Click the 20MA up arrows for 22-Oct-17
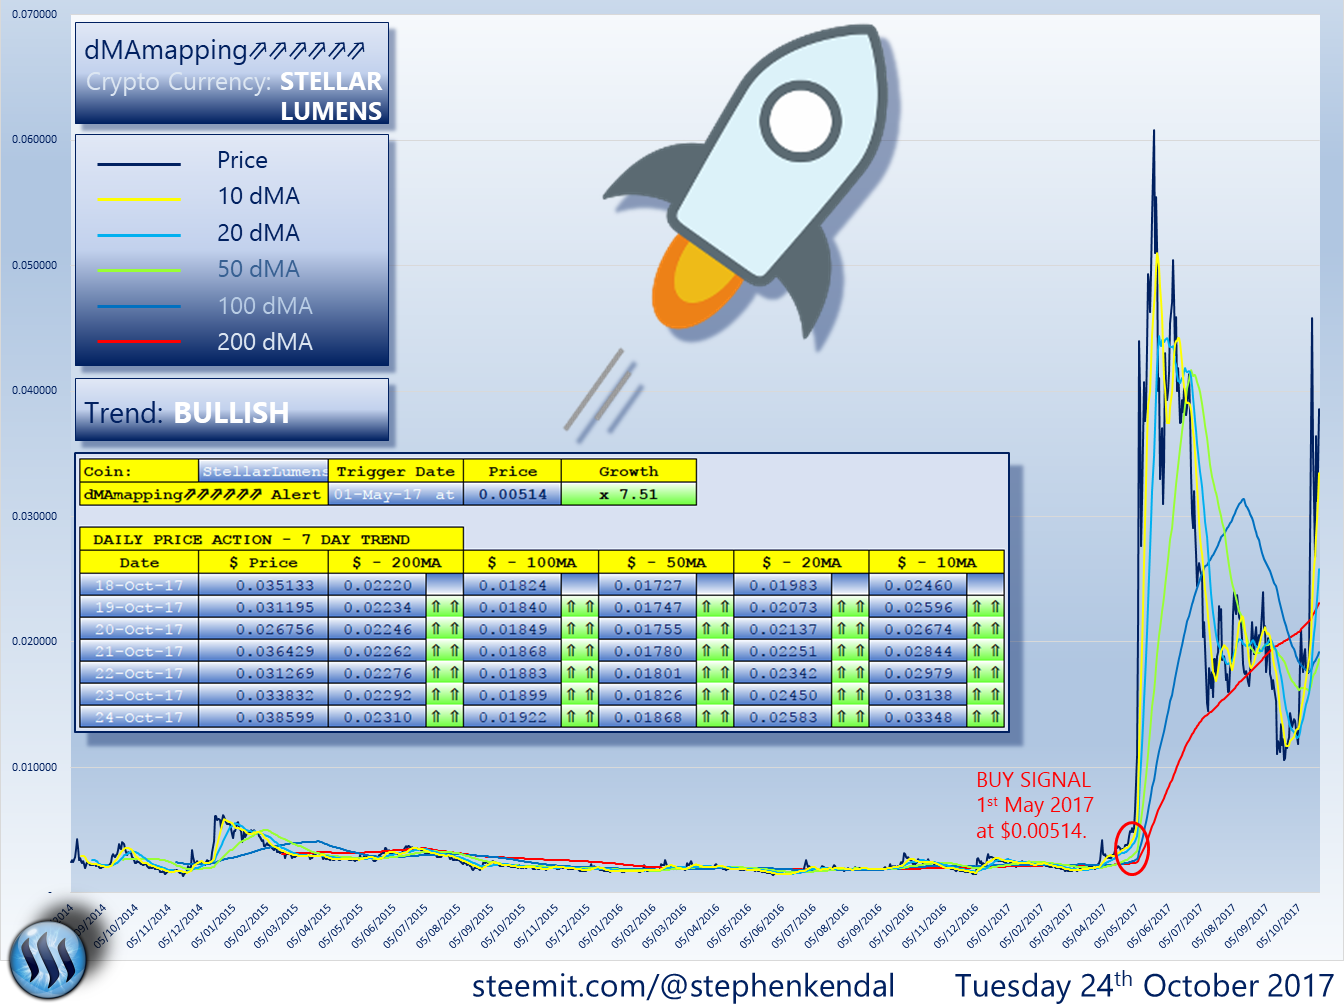Viewport: 1344px width, 1008px height. click(x=850, y=673)
